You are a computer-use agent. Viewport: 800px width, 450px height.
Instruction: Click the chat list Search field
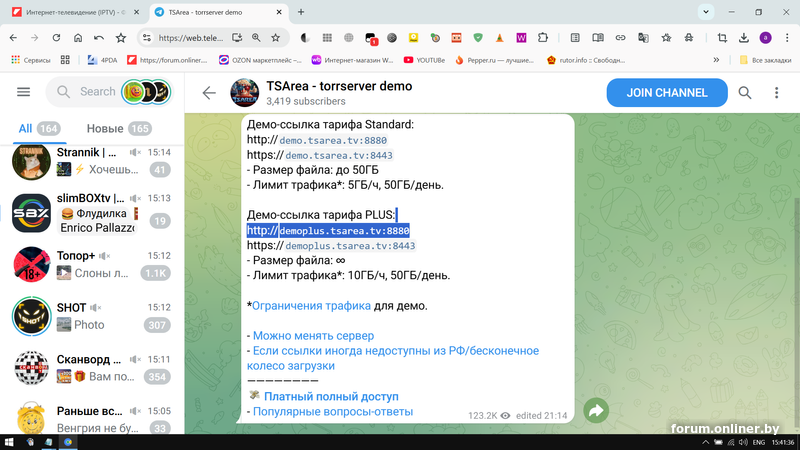97,92
